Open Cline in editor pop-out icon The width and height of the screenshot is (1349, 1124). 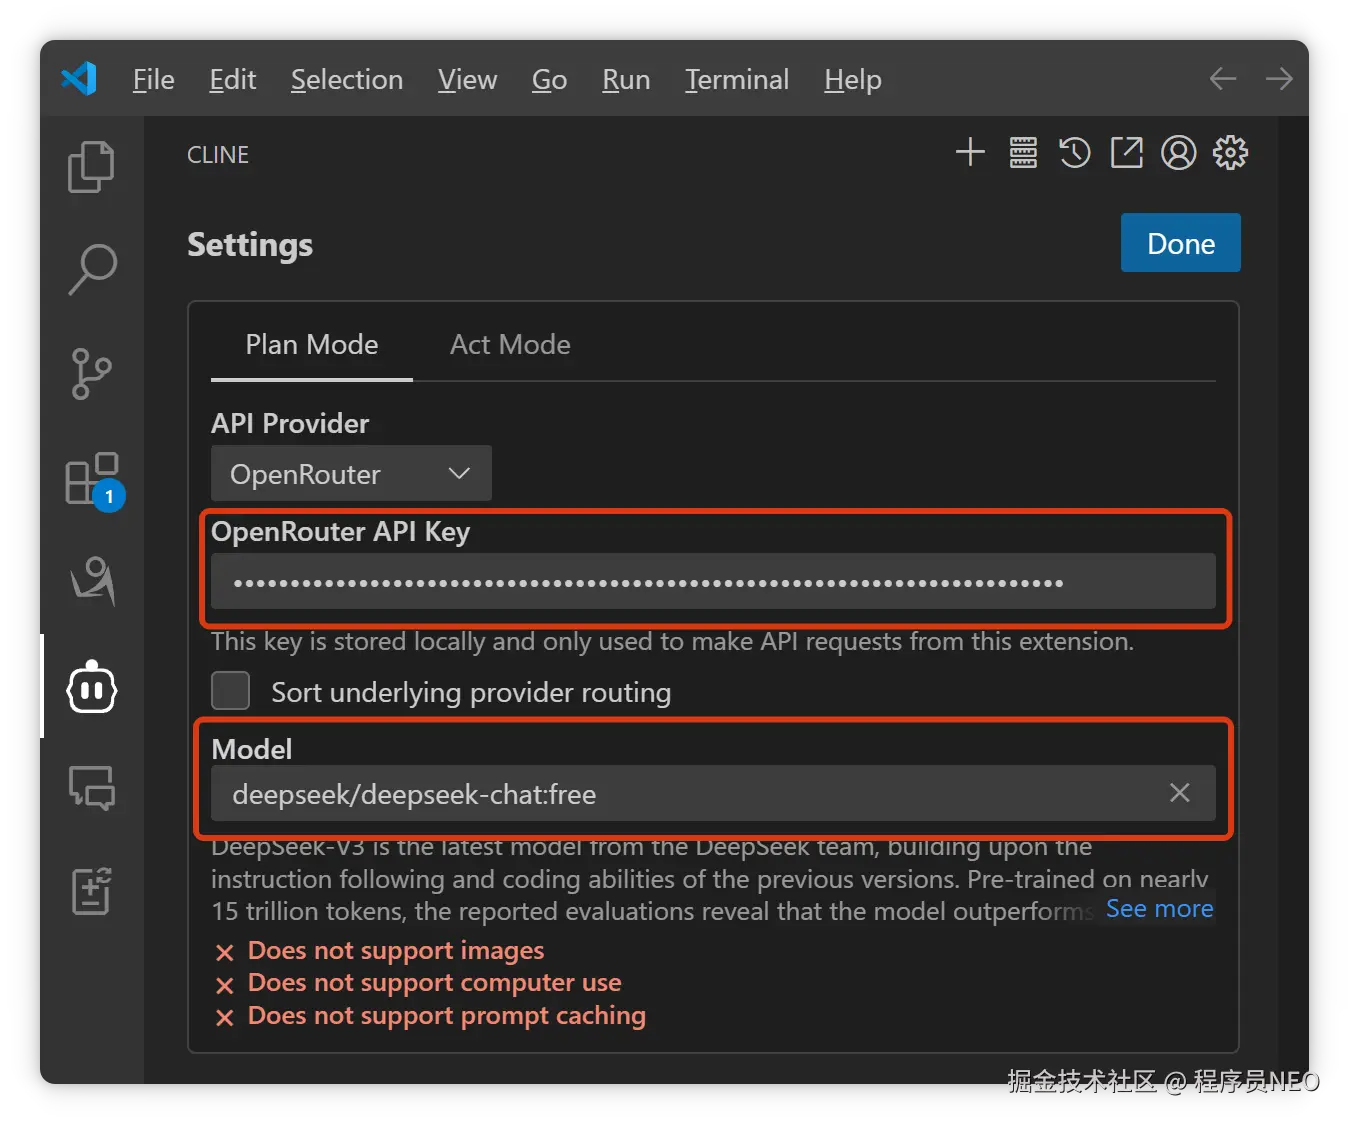[1127, 153]
